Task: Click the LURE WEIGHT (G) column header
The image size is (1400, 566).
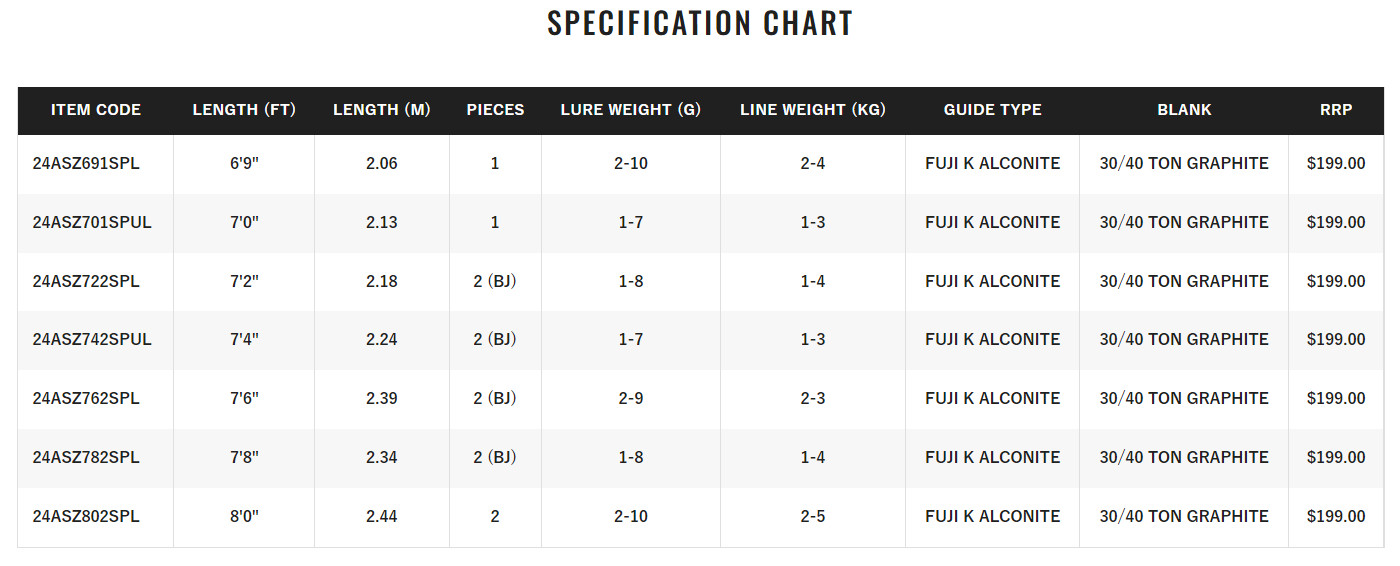Action: point(631,110)
